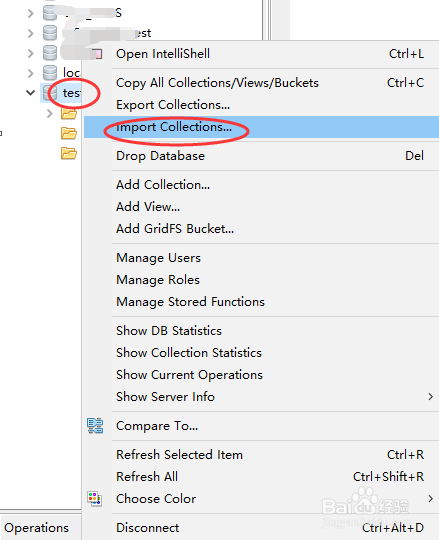
Task: Open Show Server Info submenu arrow
Action: [x=430, y=397]
